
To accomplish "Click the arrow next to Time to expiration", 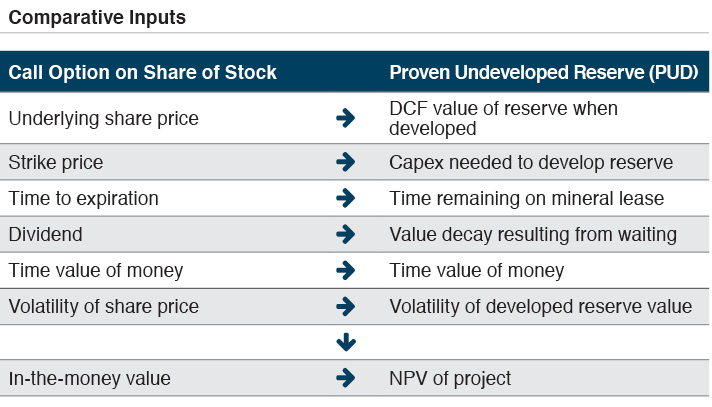I will click(346, 198).
